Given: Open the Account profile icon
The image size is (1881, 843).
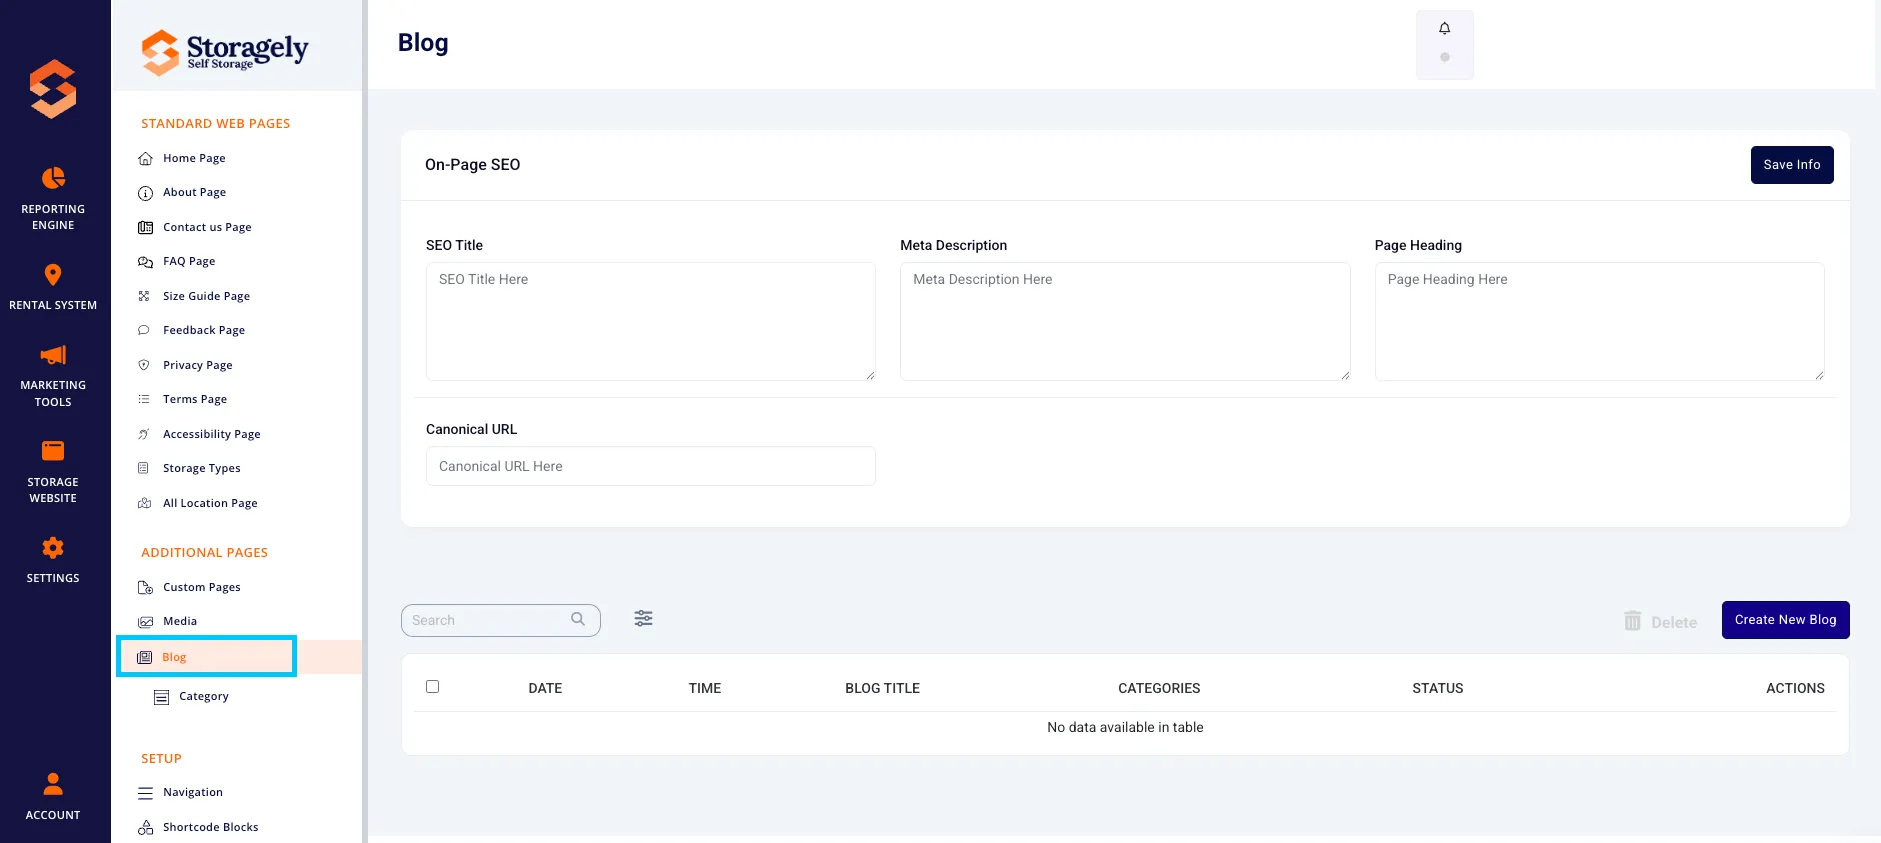Looking at the screenshot, I should tap(53, 783).
